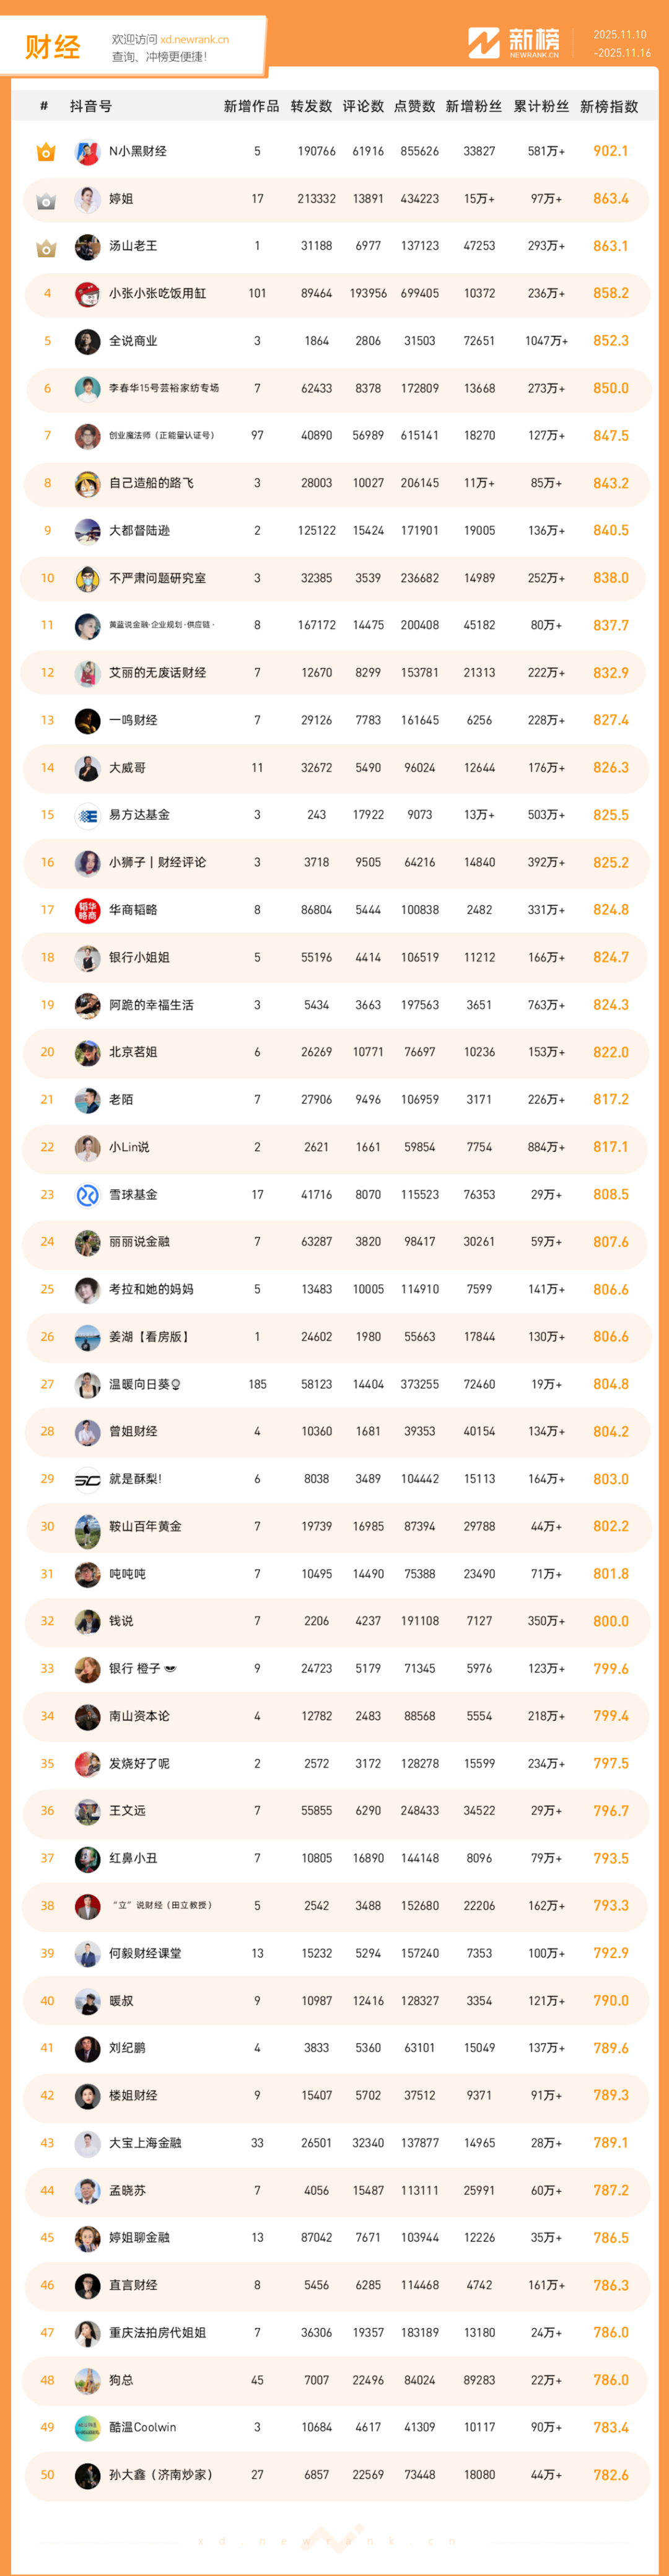This screenshot has height=2576, width=669.
Task: Select 全说商业 account name
Action: 133,341
